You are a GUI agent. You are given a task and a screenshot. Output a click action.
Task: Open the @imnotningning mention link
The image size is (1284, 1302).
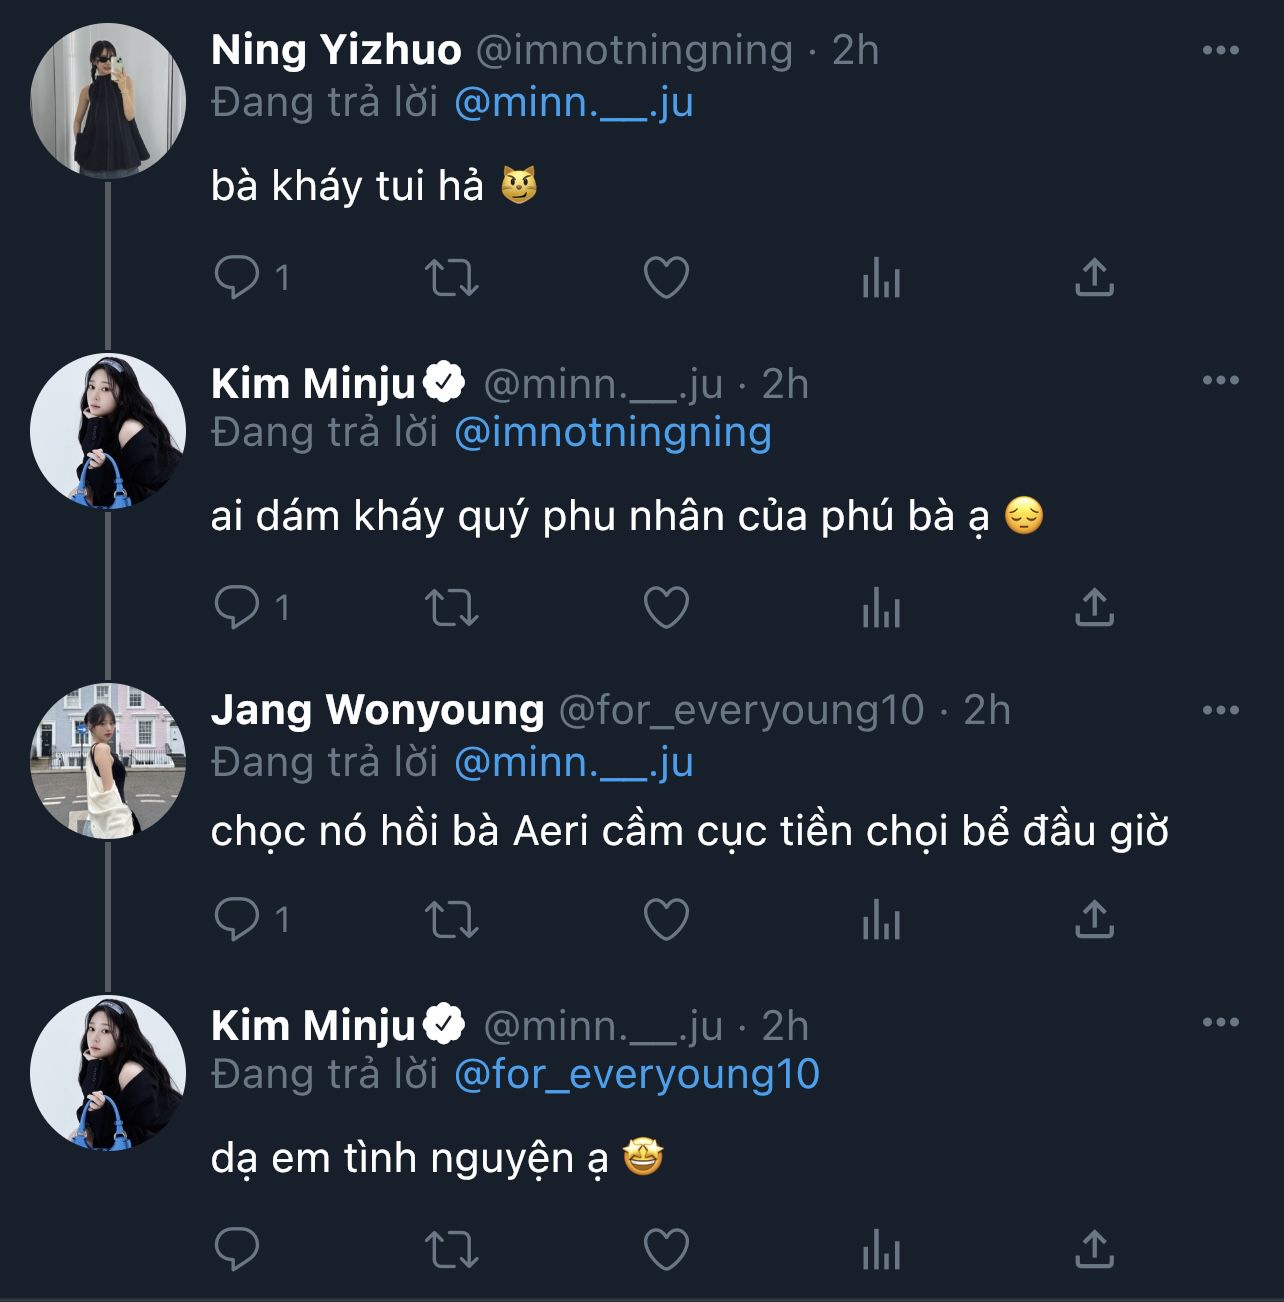click(x=612, y=433)
